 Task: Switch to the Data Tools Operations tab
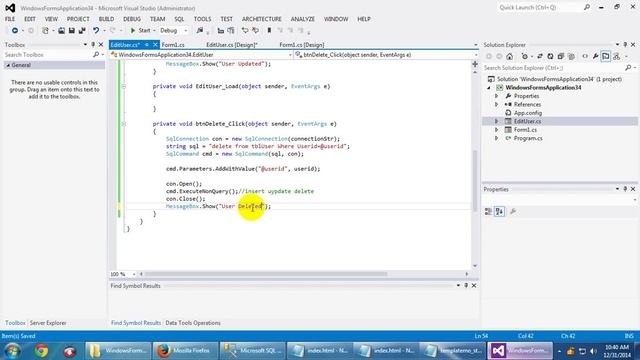(193, 323)
